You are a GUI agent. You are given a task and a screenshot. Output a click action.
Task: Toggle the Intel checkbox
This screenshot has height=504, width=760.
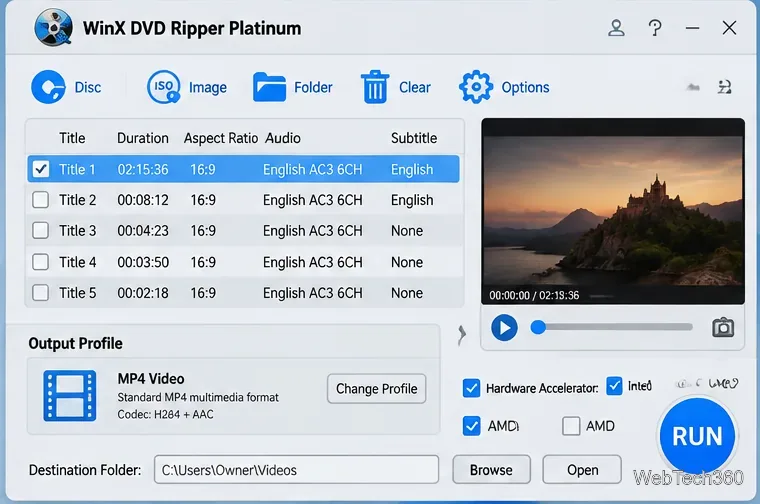tap(614, 386)
